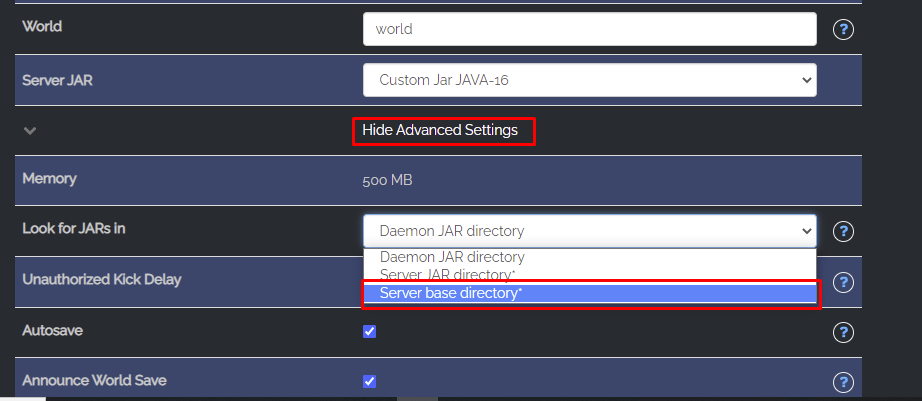The image size is (922, 401).
Task: Click the Autosave help question mark
Action: [843, 332]
